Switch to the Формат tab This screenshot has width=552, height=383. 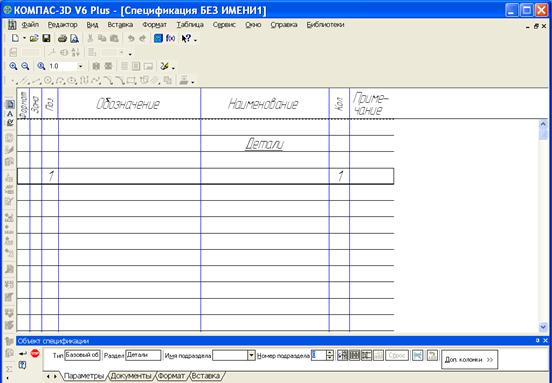(170, 376)
